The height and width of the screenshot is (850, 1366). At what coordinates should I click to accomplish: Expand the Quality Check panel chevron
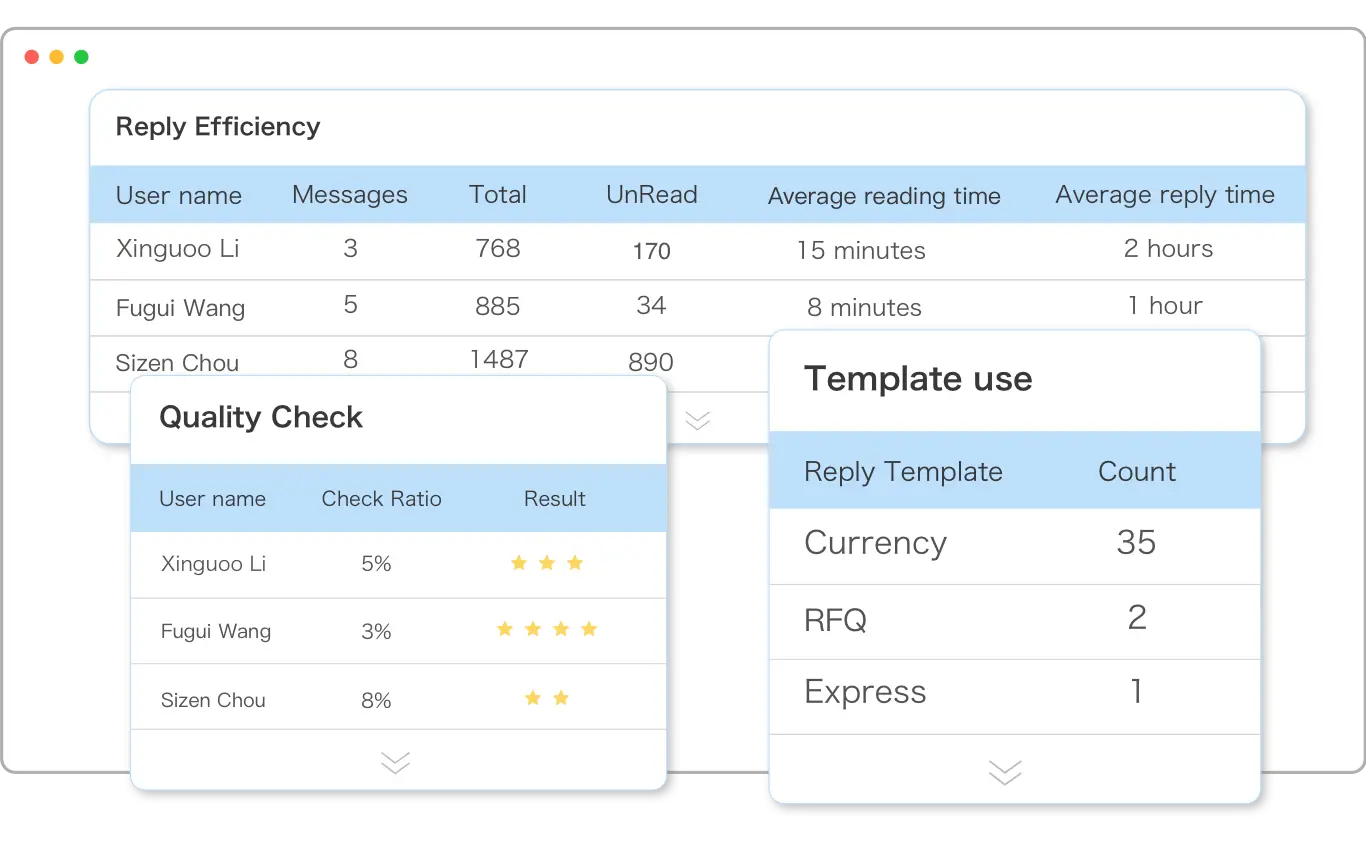tap(395, 763)
